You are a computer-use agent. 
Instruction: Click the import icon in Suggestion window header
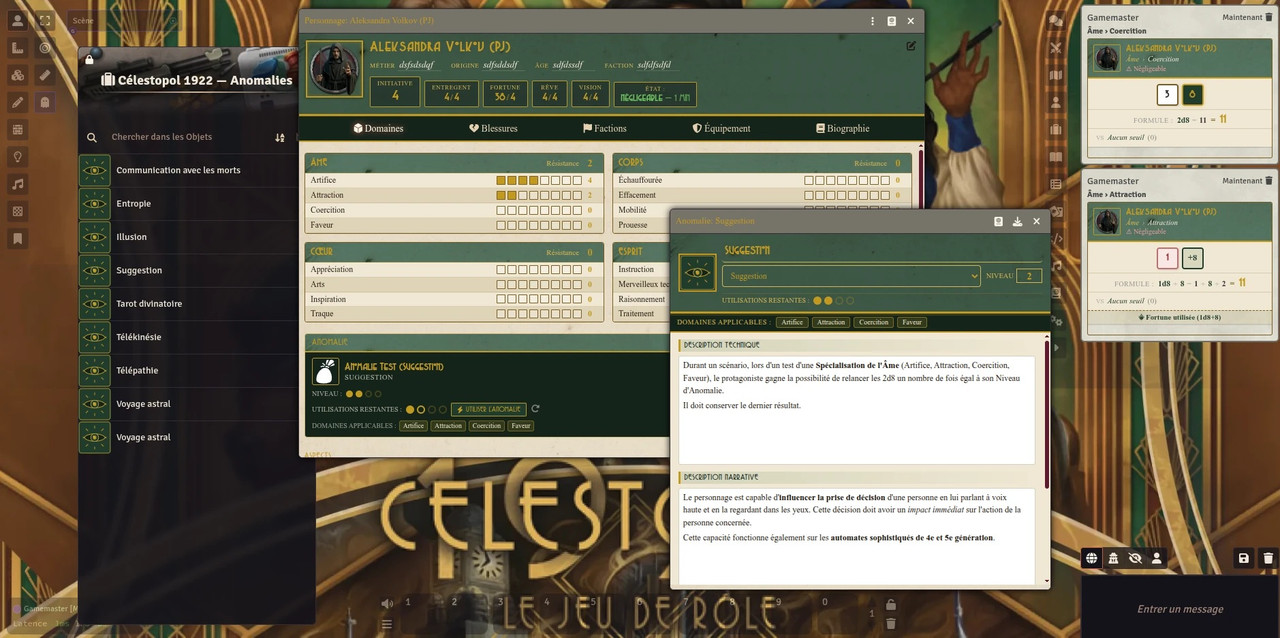pos(1017,221)
